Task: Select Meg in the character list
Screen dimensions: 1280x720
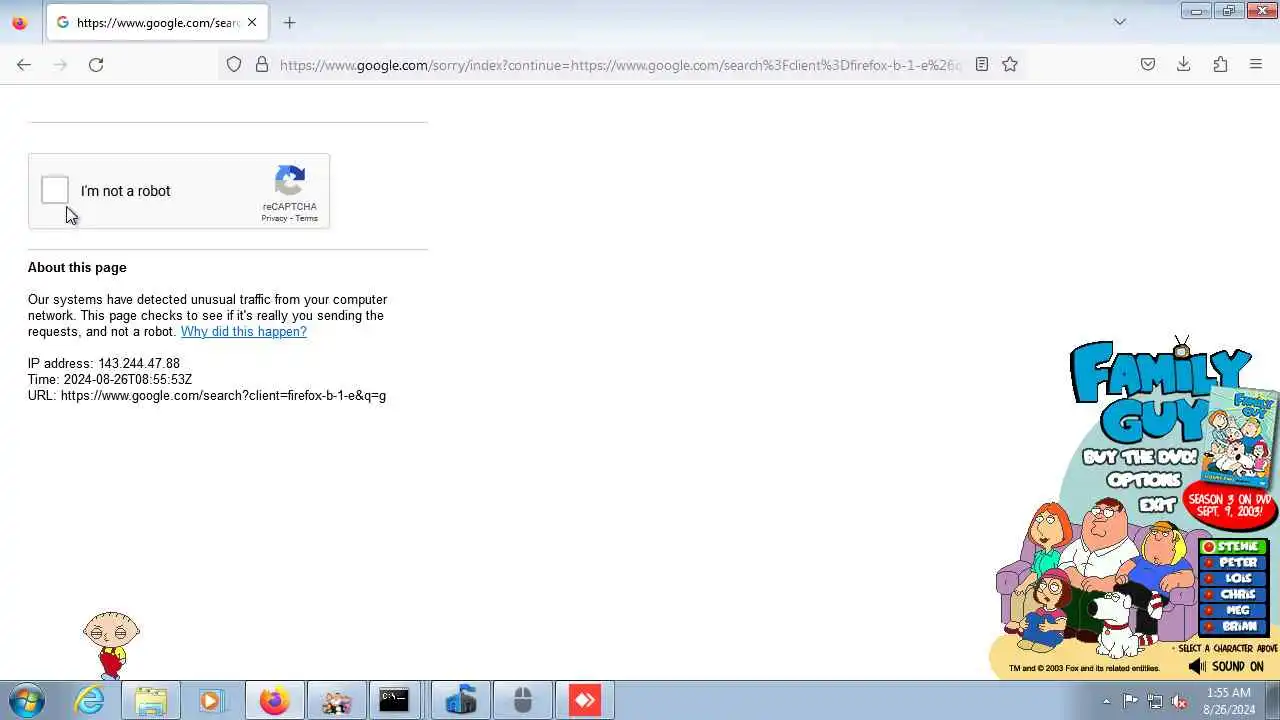Action: coord(1234,610)
